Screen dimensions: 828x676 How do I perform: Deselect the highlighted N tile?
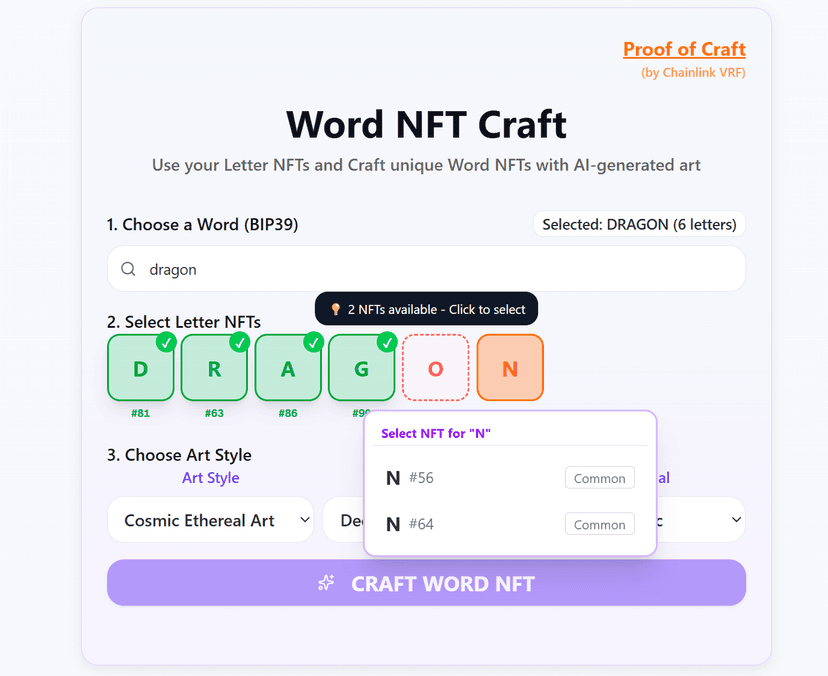pyautogui.click(x=510, y=368)
